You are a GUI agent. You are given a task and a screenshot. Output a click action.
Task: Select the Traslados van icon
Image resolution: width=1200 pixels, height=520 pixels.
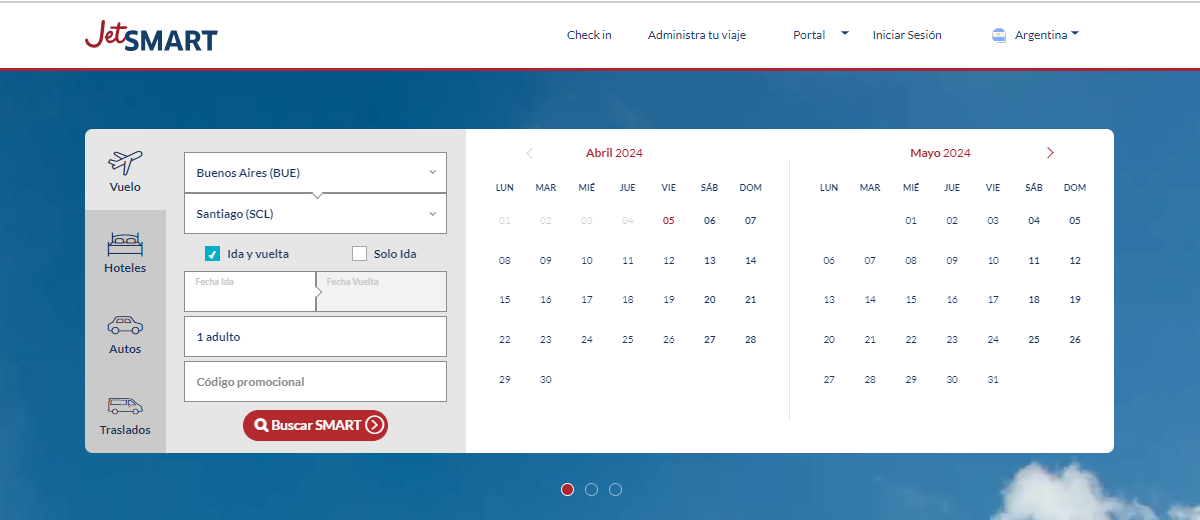pos(125,406)
